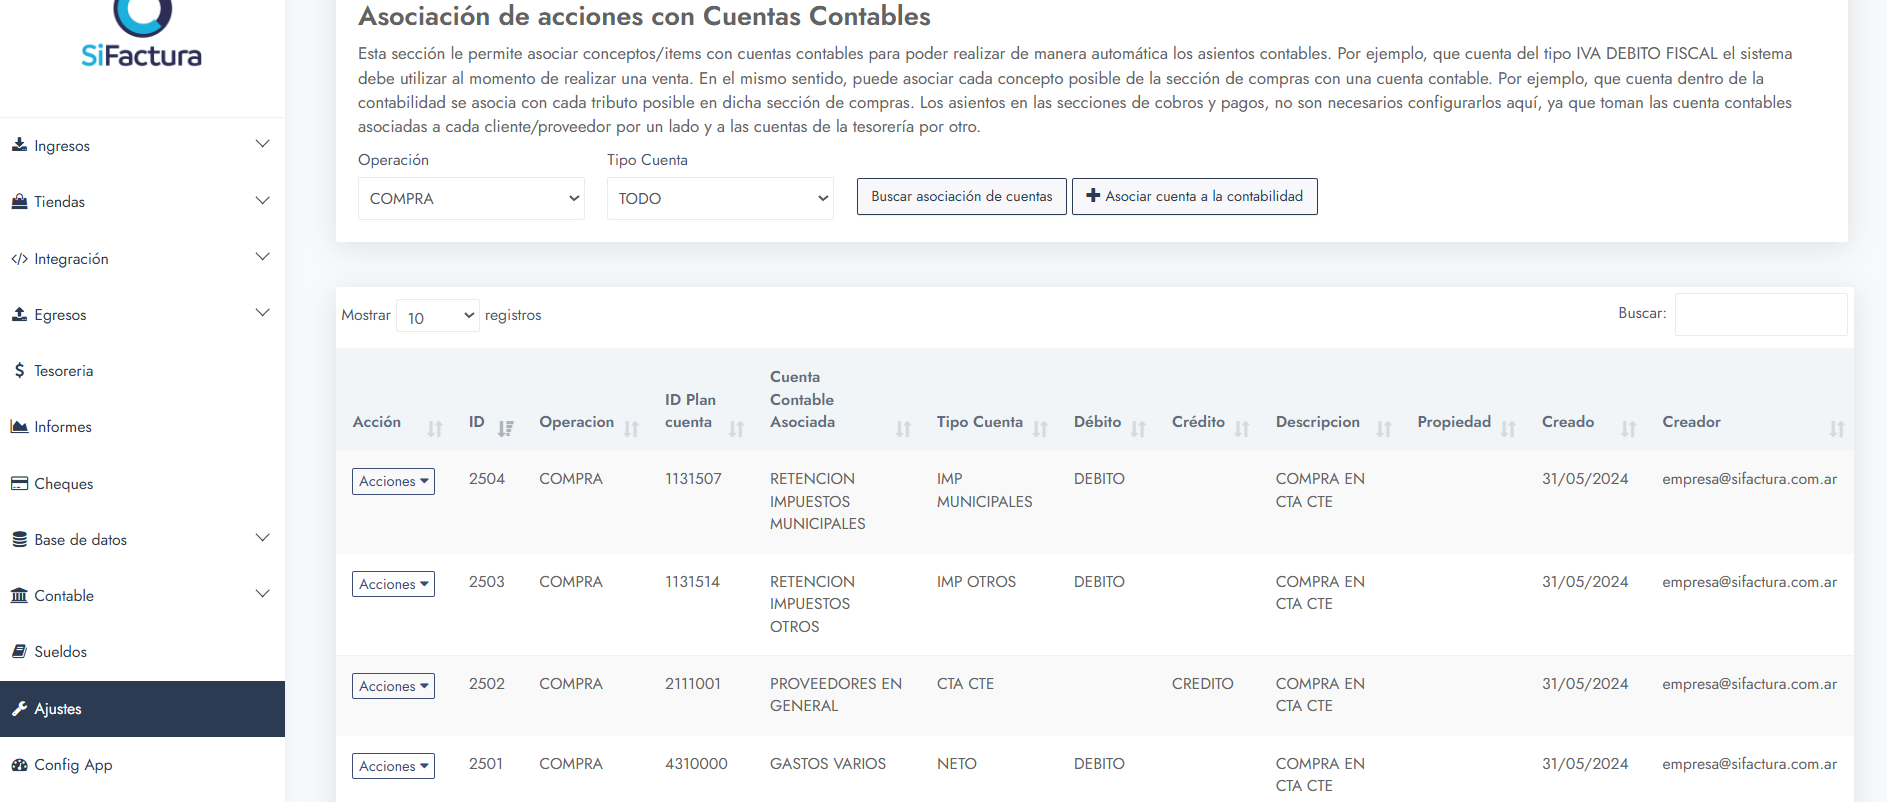Click the Ajustes wrench icon

[19, 709]
